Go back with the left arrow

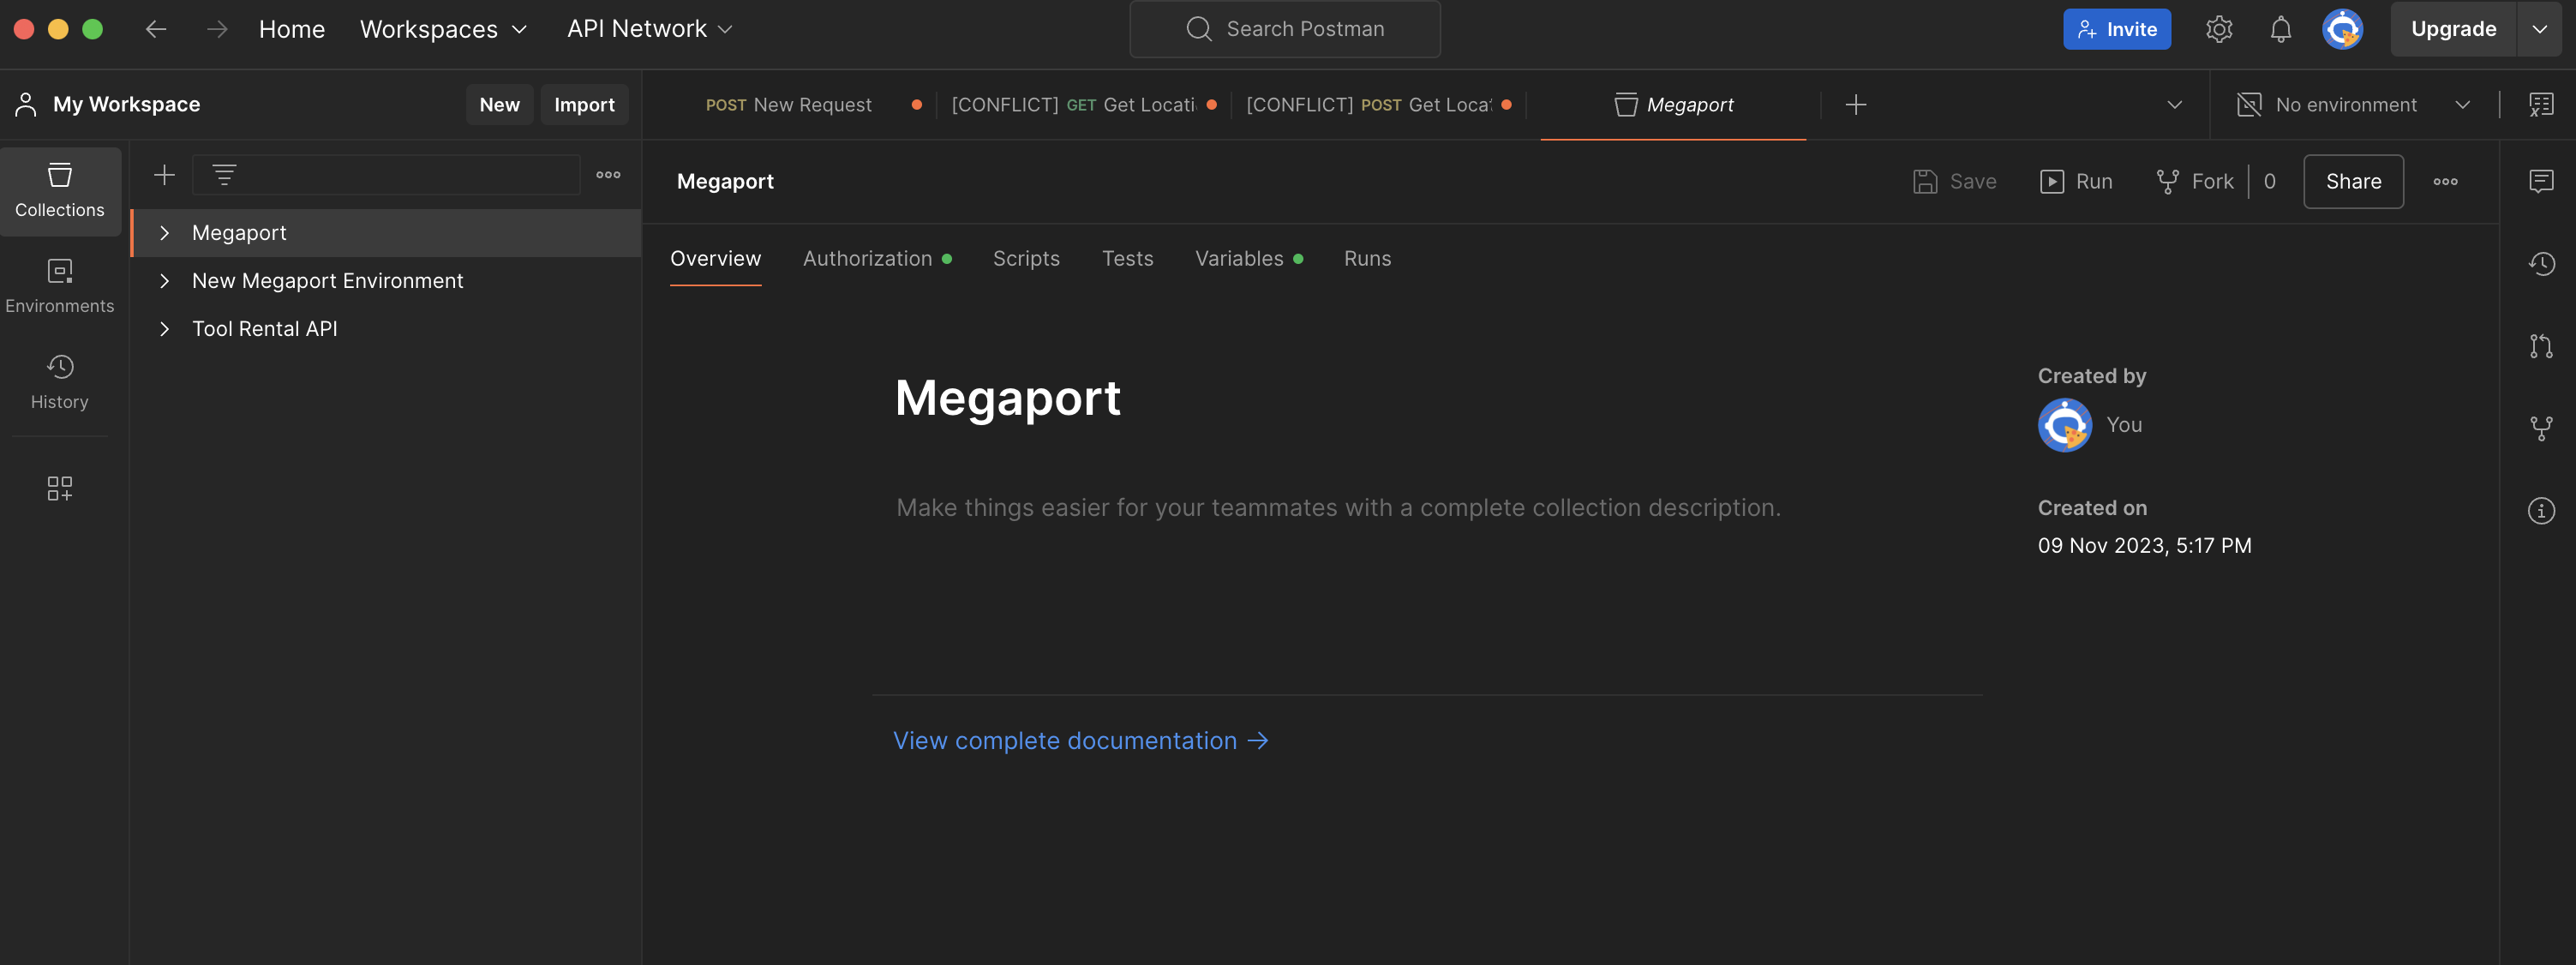[155, 29]
